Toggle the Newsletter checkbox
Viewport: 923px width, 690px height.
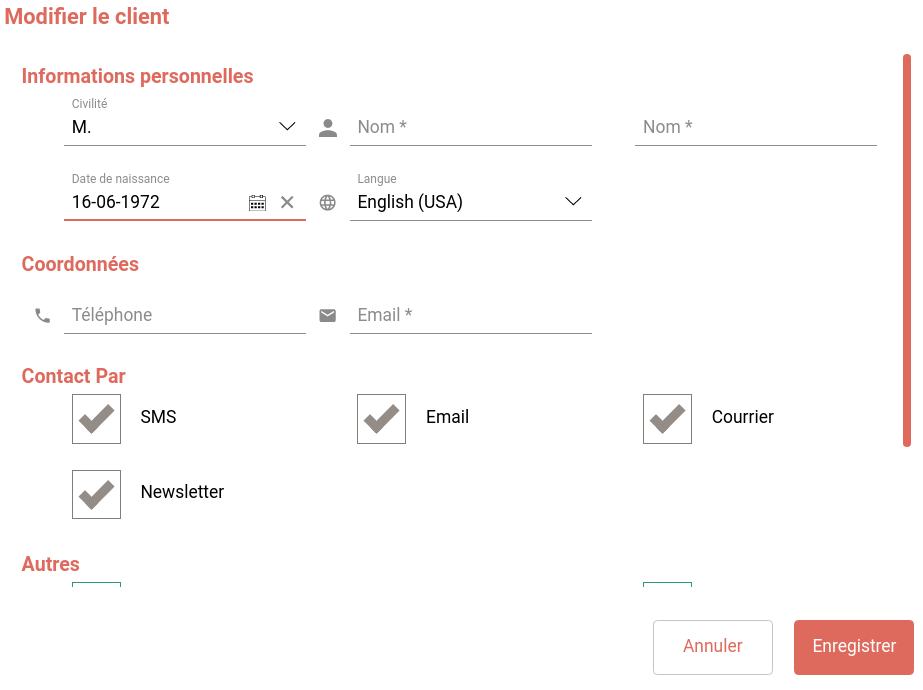click(x=96, y=494)
